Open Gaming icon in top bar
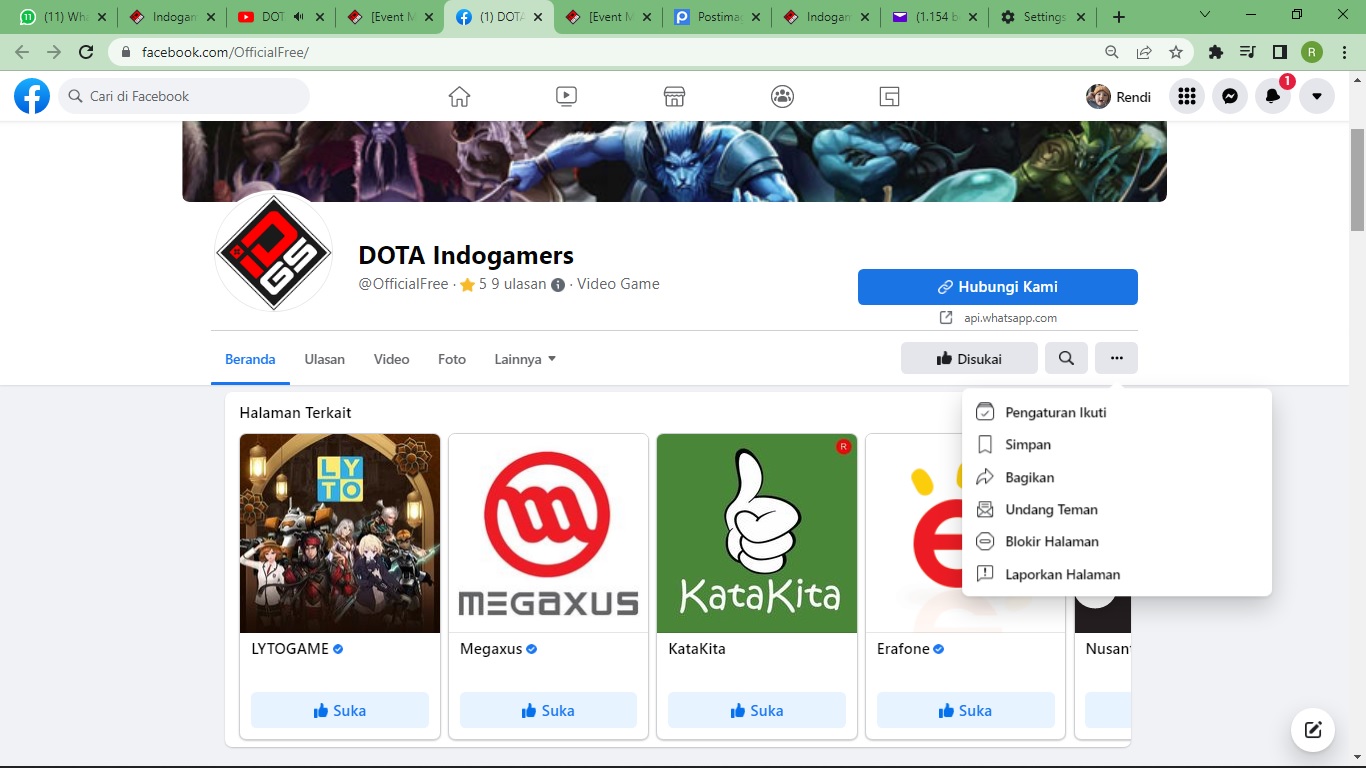The width and height of the screenshot is (1366, 768). coord(890,96)
